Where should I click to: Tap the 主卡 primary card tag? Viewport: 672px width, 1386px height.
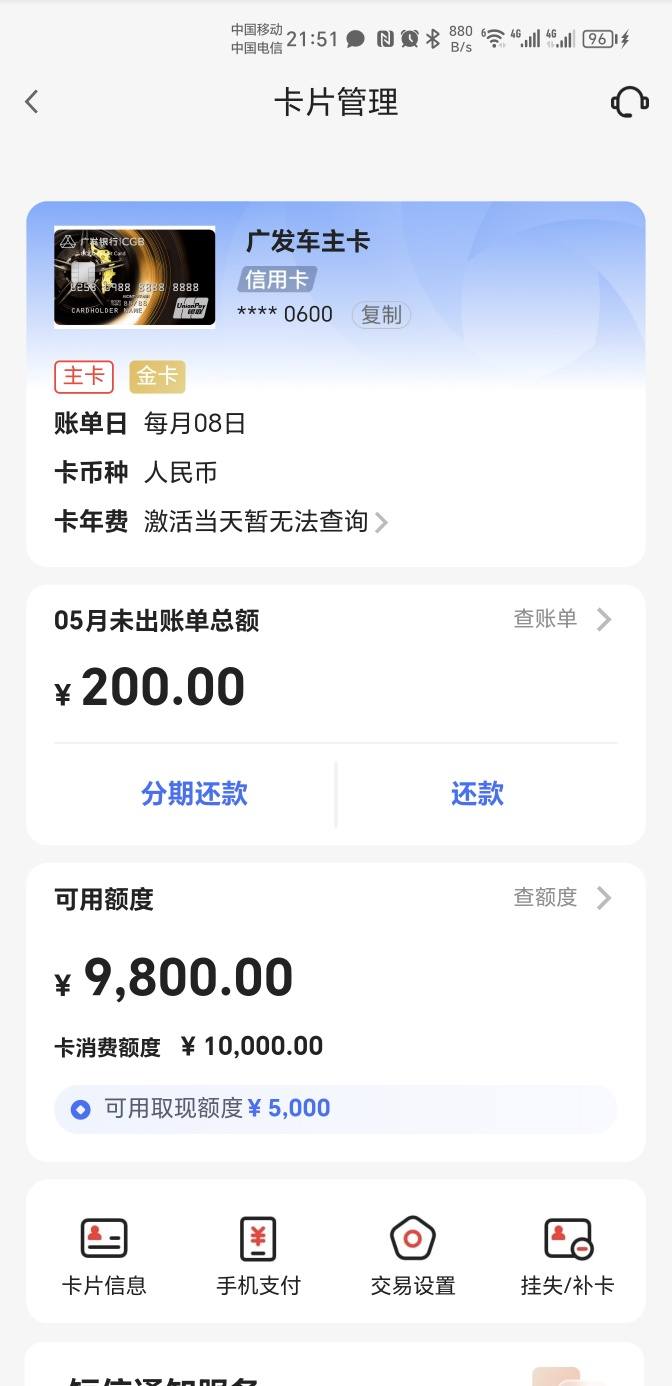(x=84, y=376)
